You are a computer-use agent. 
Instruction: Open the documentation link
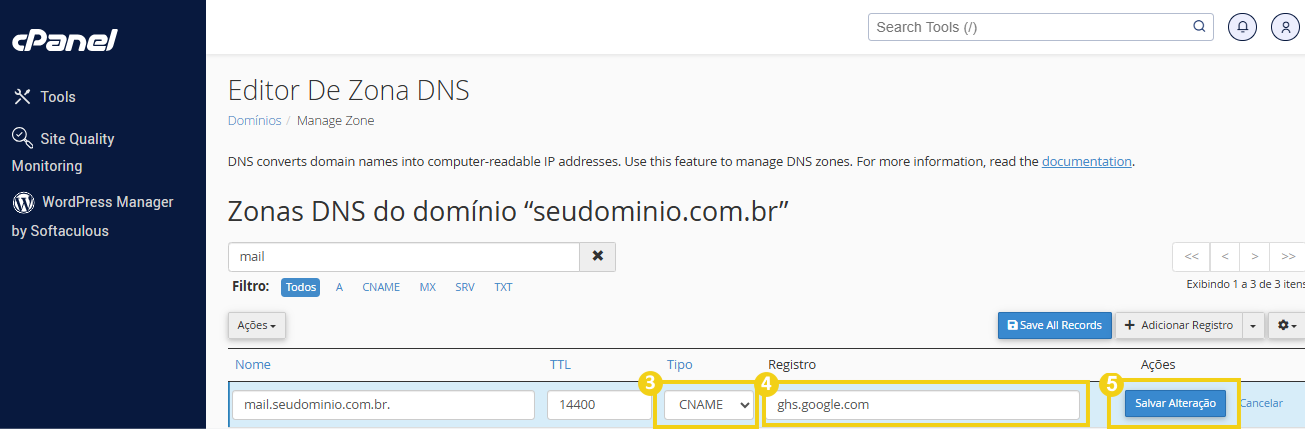(1086, 161)
